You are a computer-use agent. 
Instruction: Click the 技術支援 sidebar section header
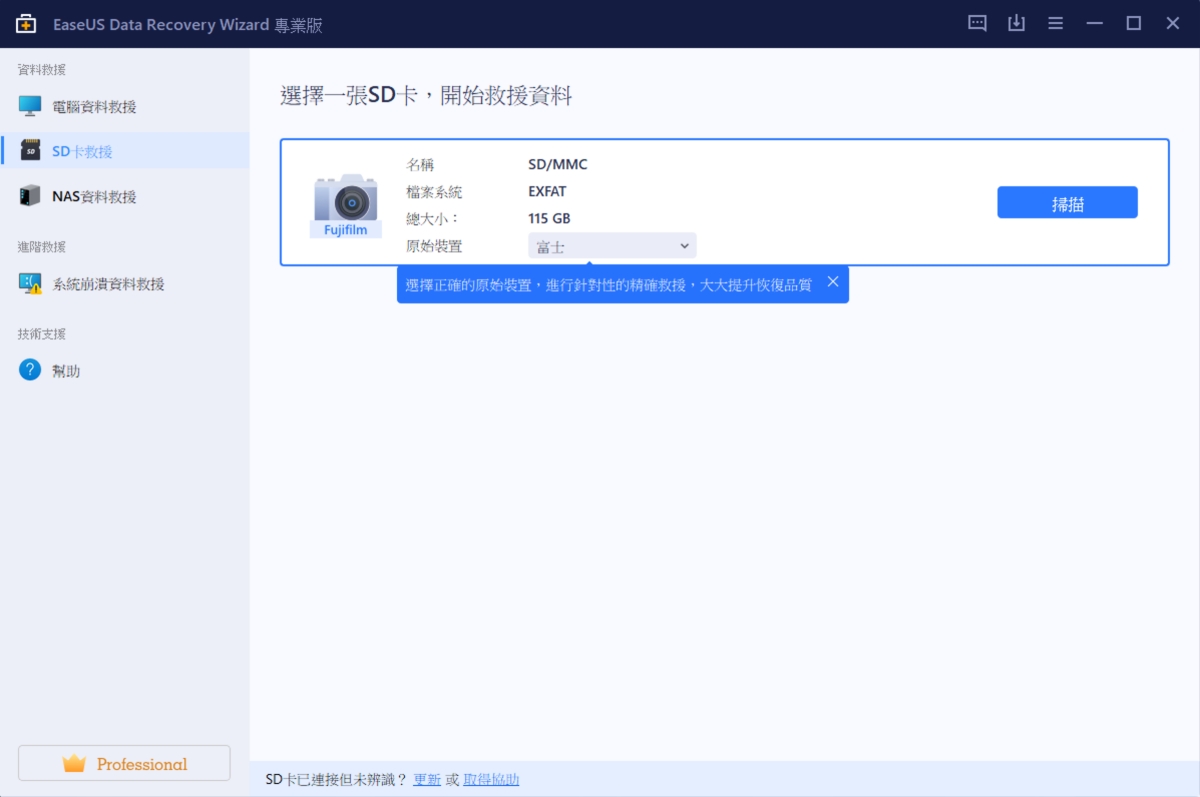click(41, 334)
